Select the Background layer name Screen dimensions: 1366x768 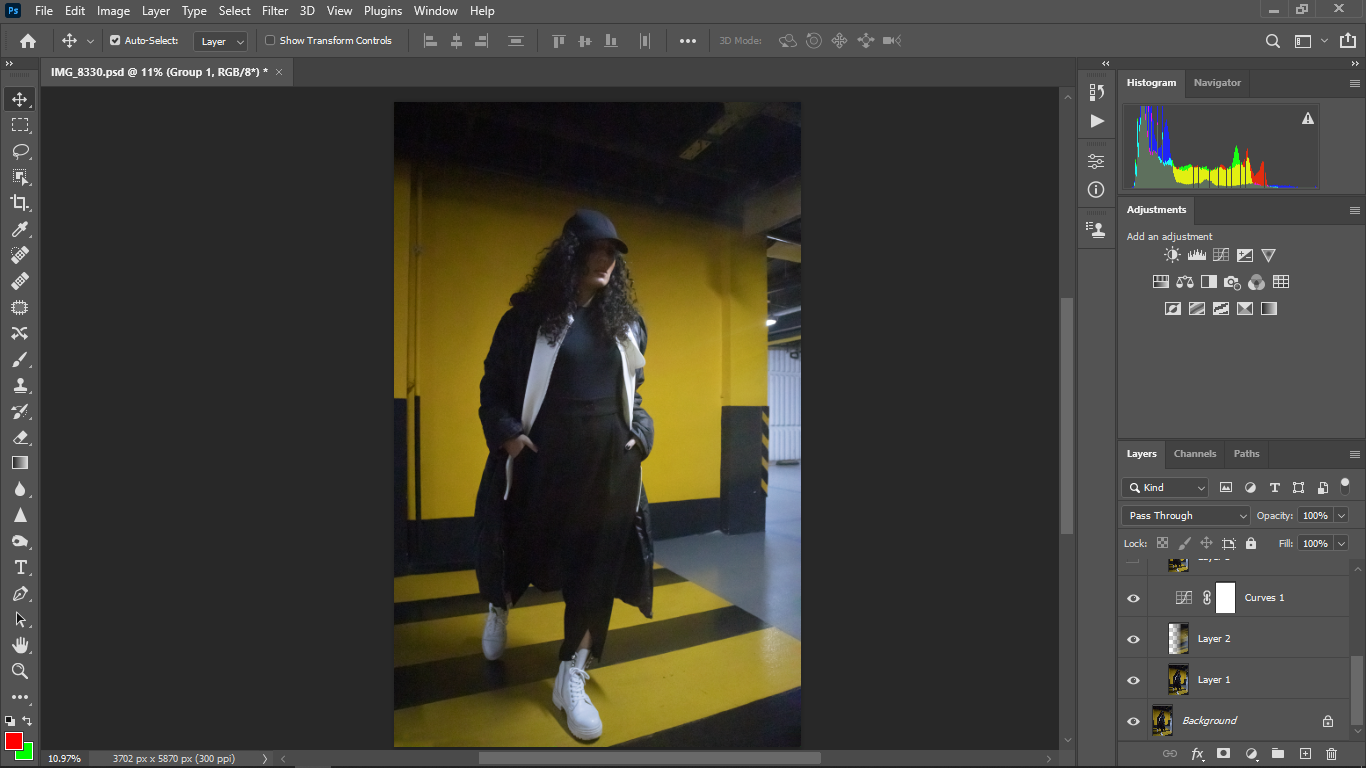pos(1209,721)
